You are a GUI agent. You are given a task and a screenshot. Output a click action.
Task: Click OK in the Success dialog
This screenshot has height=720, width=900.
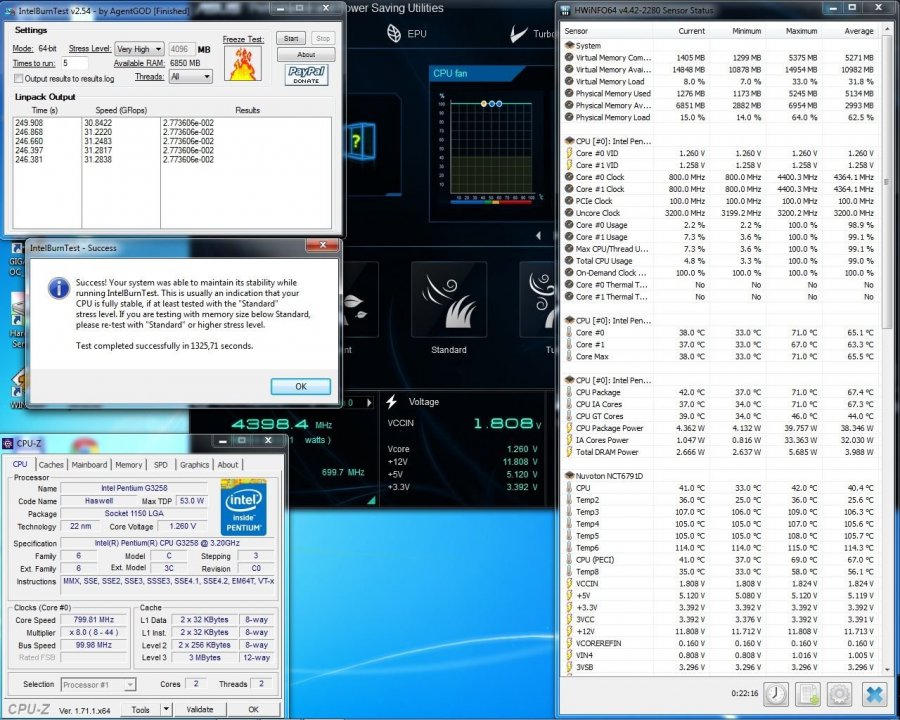tap(301, 386)
